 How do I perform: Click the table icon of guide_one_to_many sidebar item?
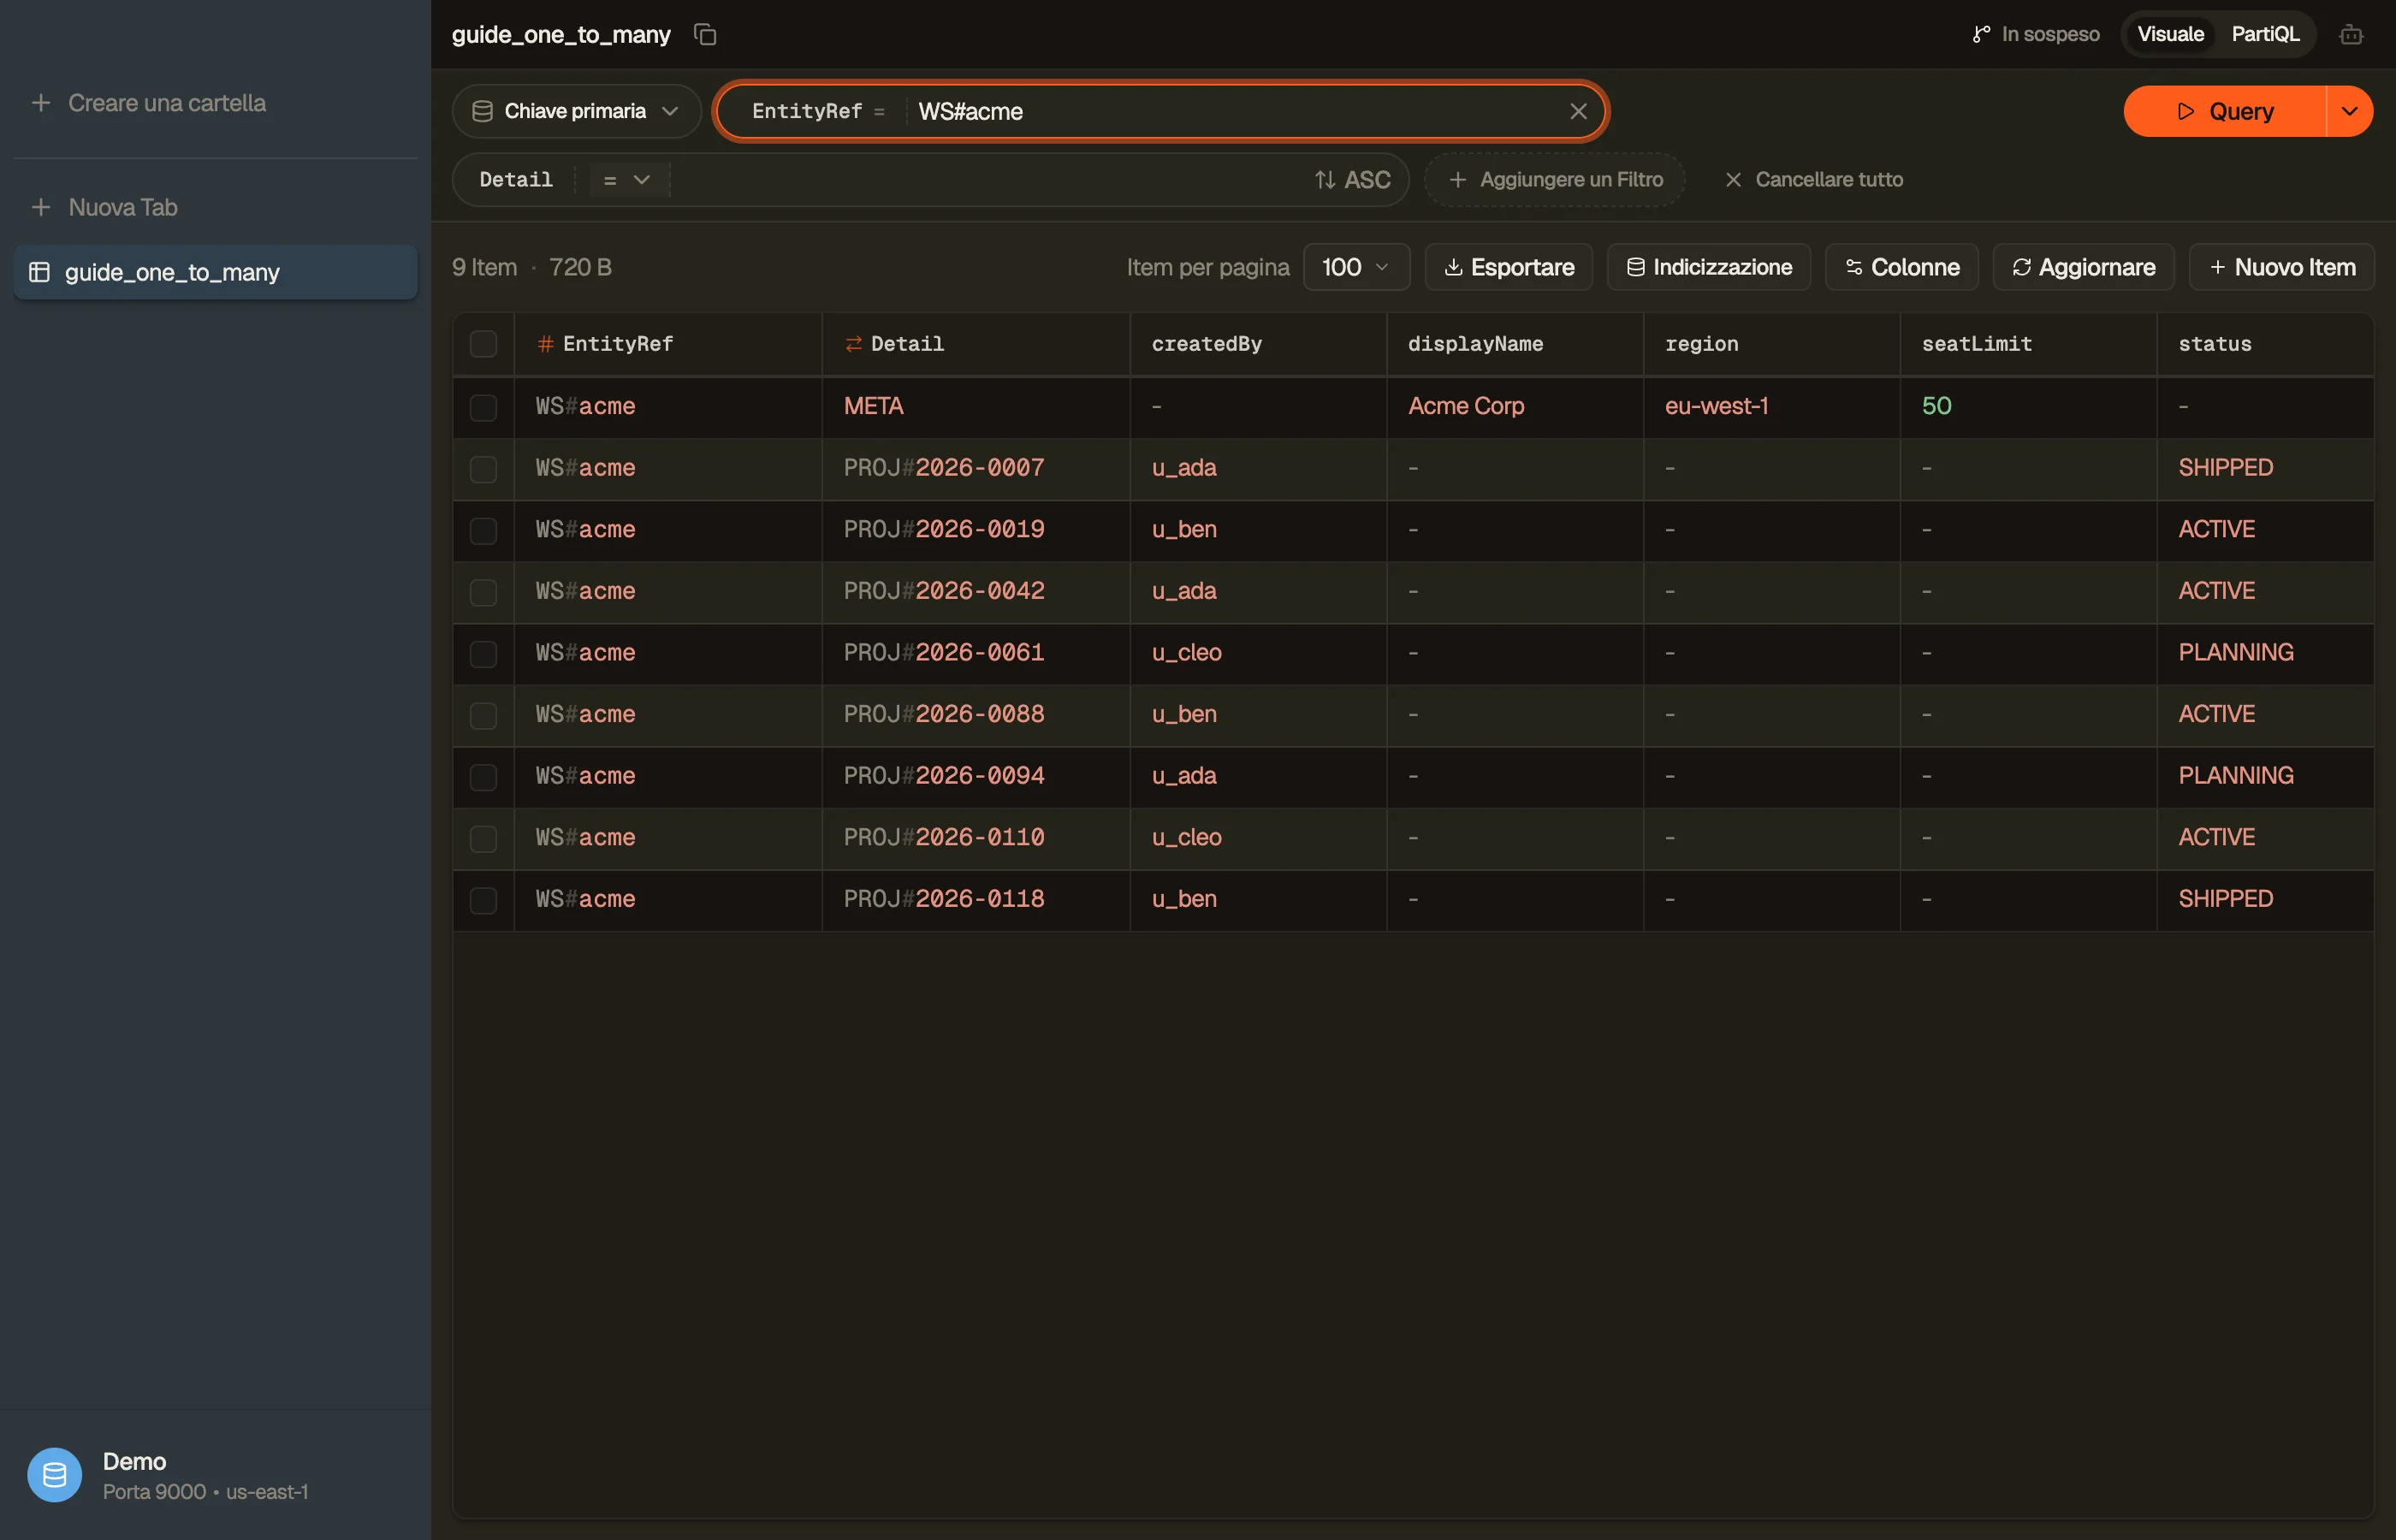click(x=40, y=272)
